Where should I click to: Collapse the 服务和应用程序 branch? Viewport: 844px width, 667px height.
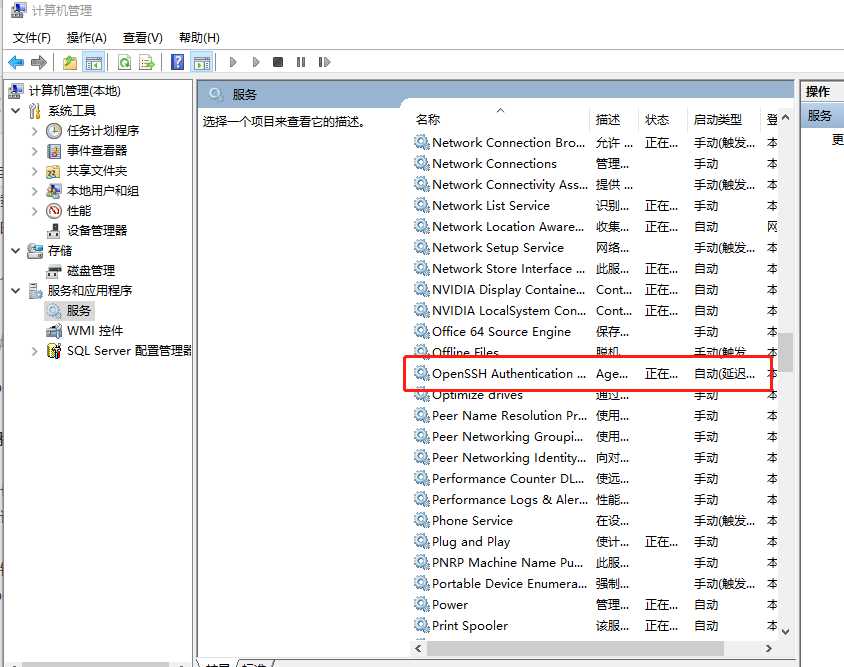coord(16,290)
